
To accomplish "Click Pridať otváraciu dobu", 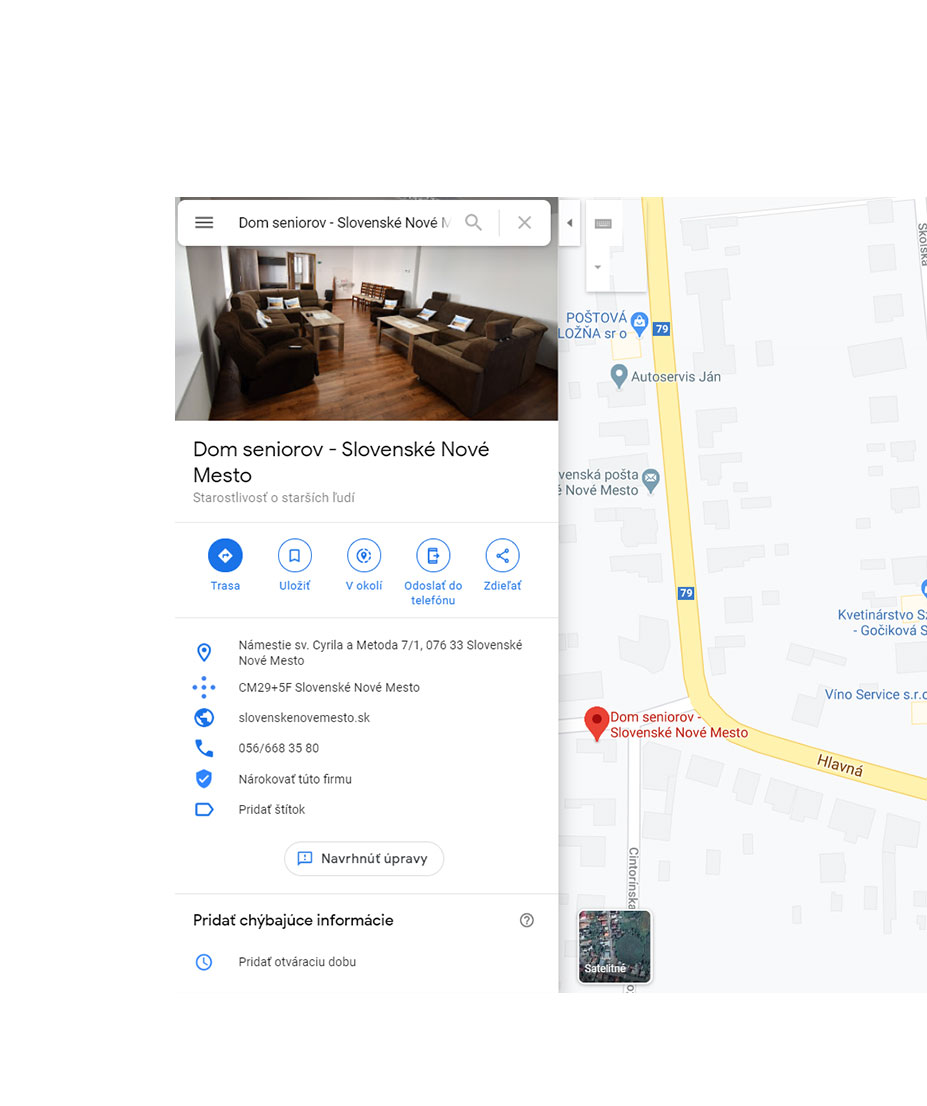I will click(297, 961).
